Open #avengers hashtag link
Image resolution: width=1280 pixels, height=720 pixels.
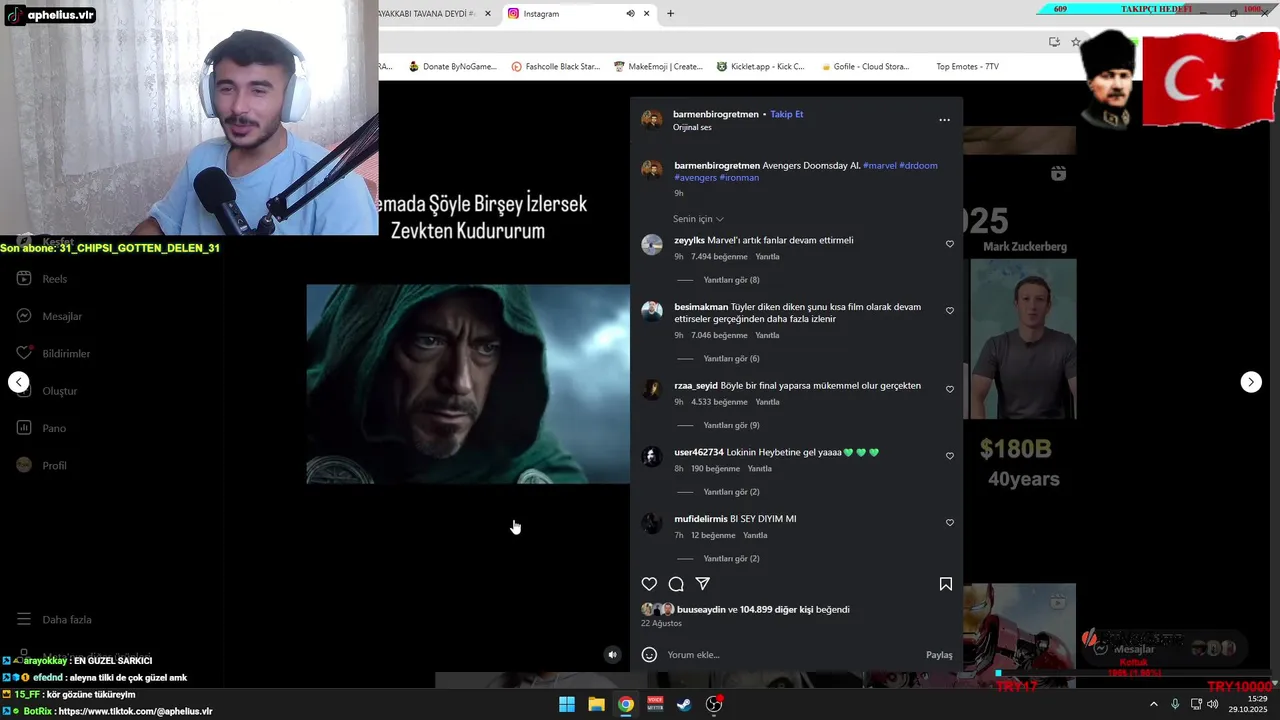695,178
